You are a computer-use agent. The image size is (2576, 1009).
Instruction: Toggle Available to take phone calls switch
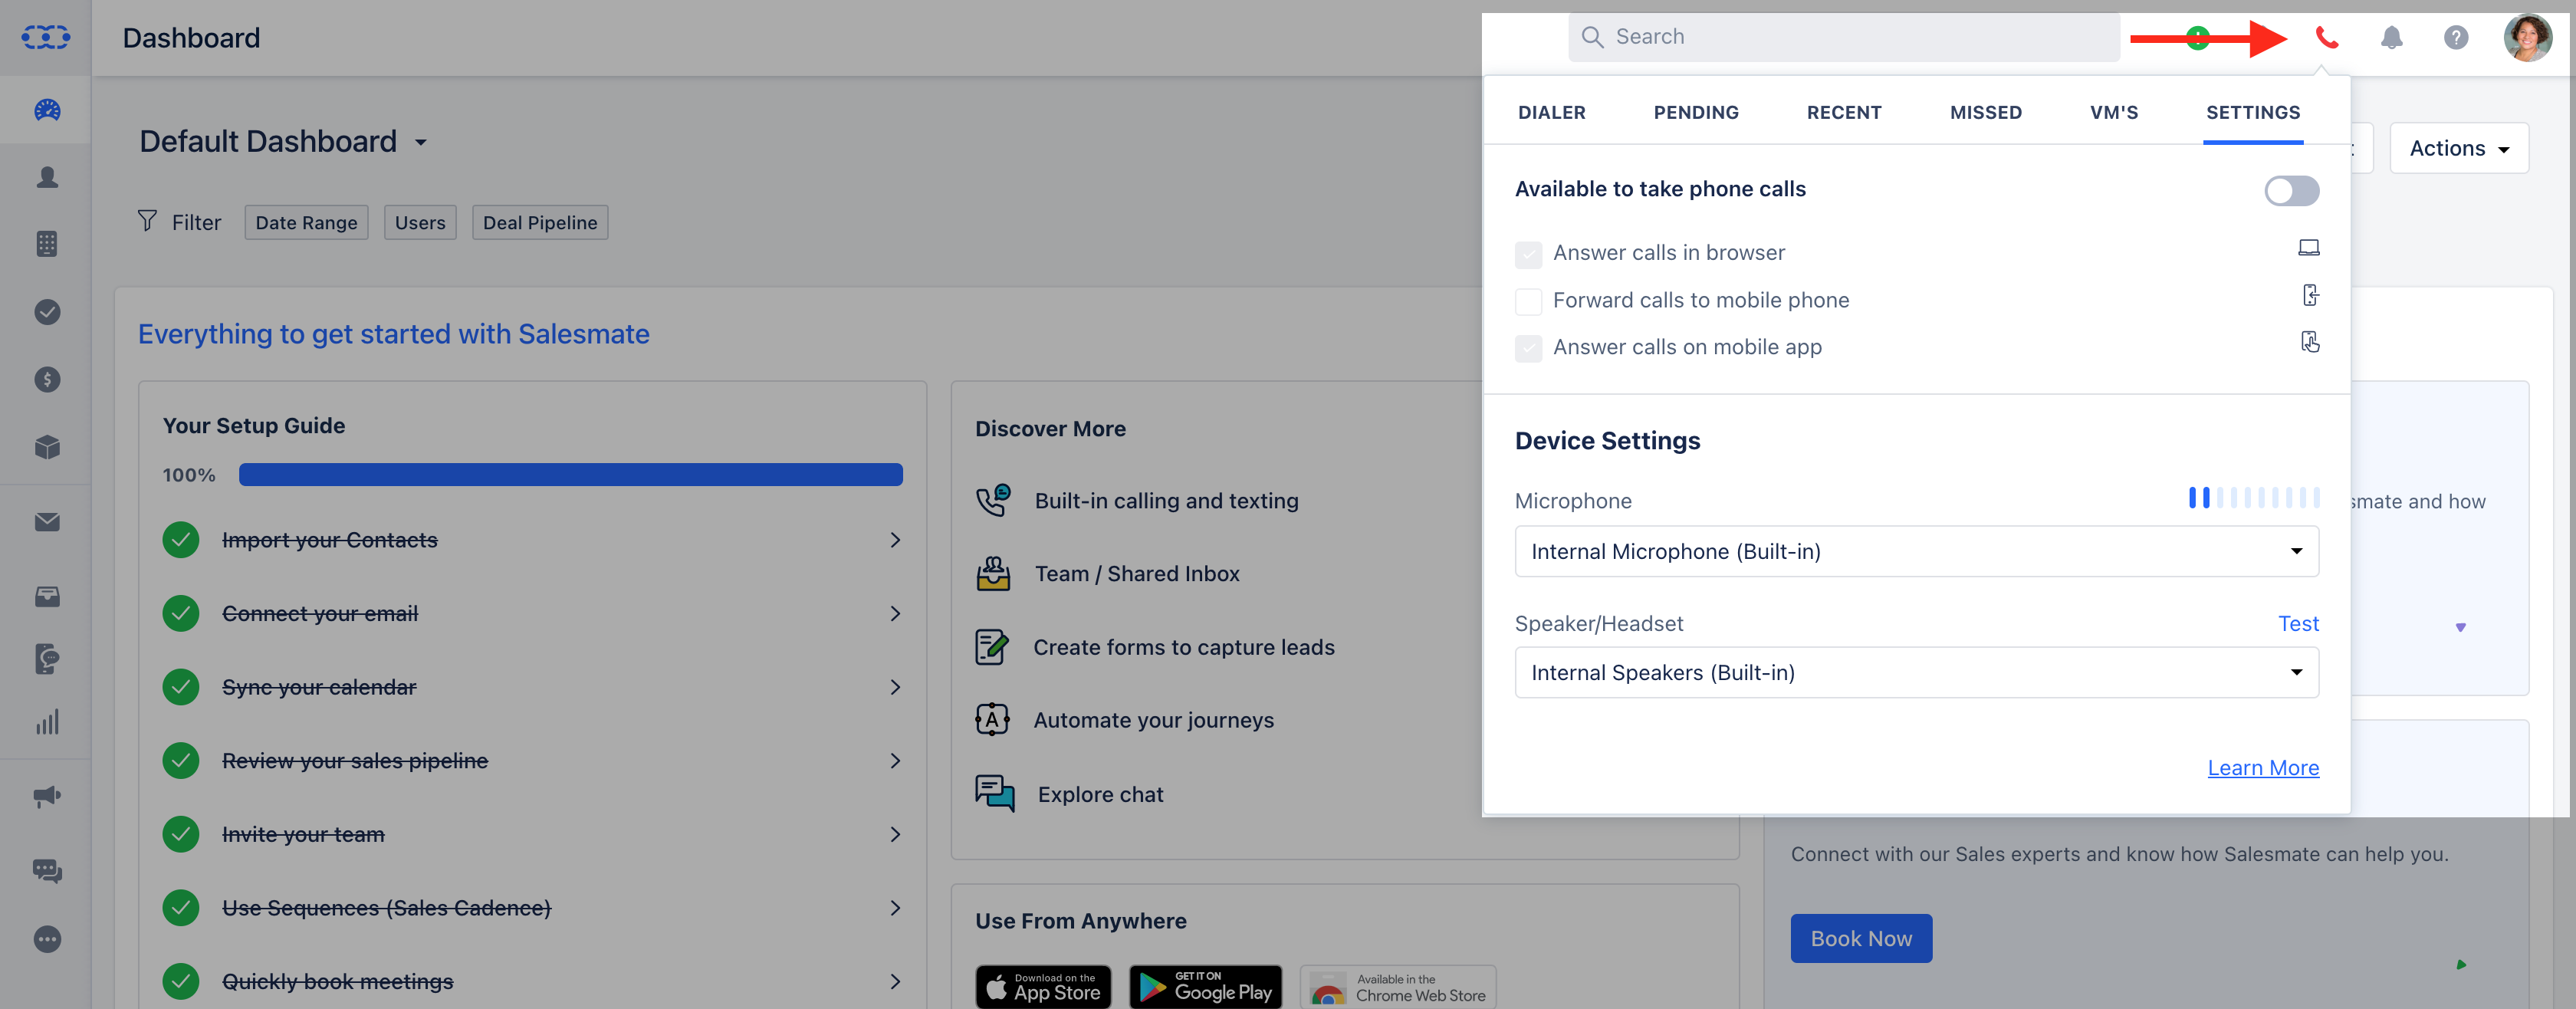coord(2291,191)
